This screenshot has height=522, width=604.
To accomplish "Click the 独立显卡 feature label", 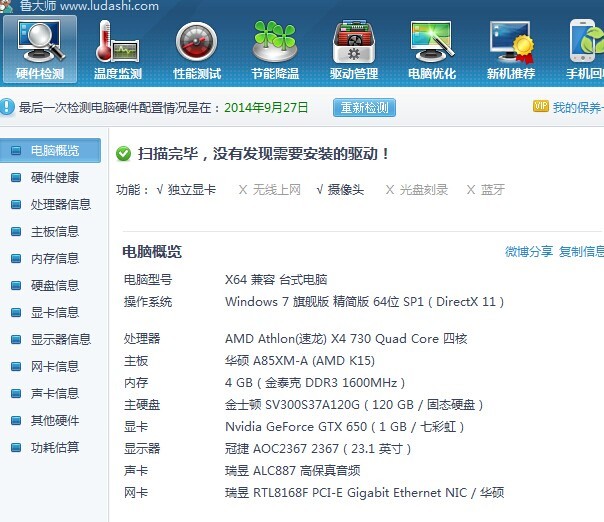I will pos(192,190).
